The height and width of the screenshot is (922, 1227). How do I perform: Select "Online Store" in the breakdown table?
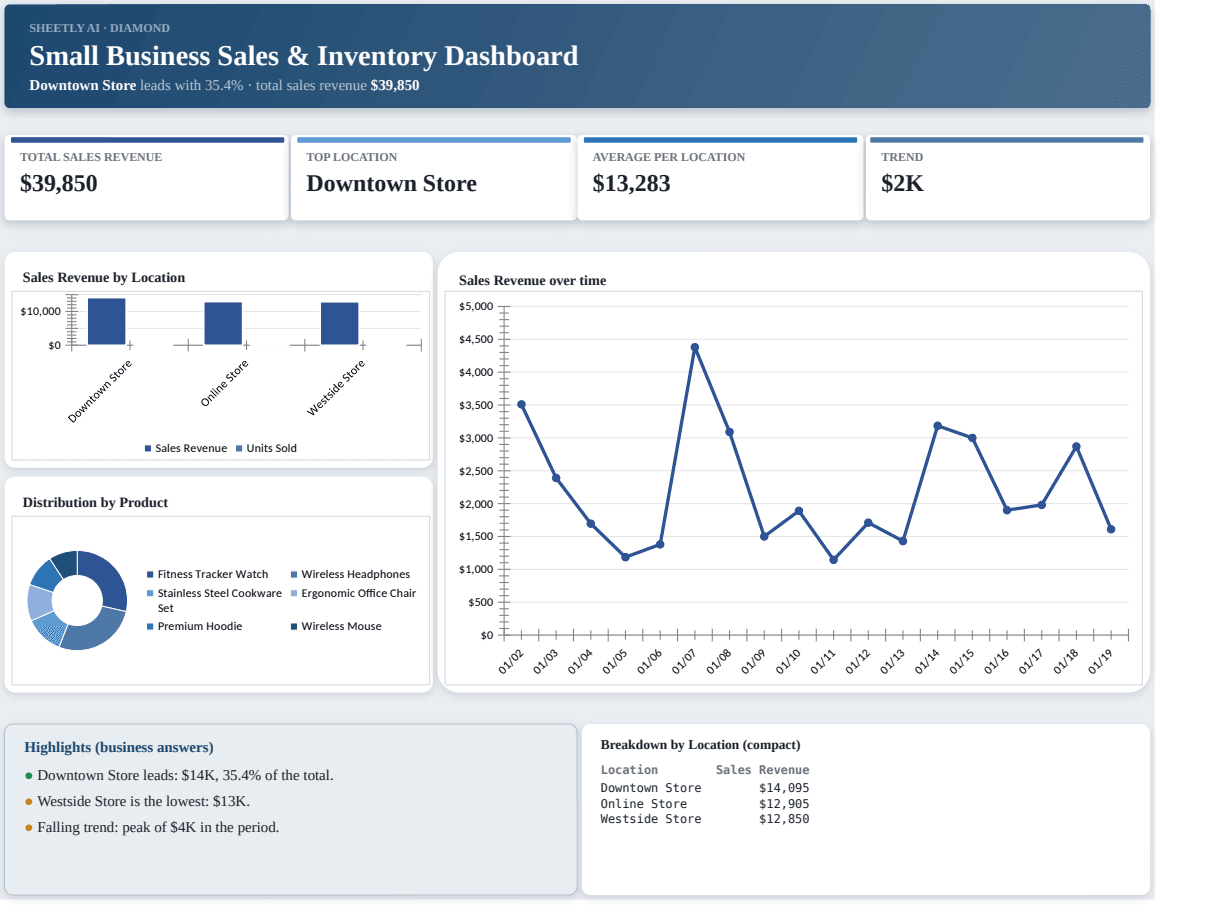[x=644, y=804]
